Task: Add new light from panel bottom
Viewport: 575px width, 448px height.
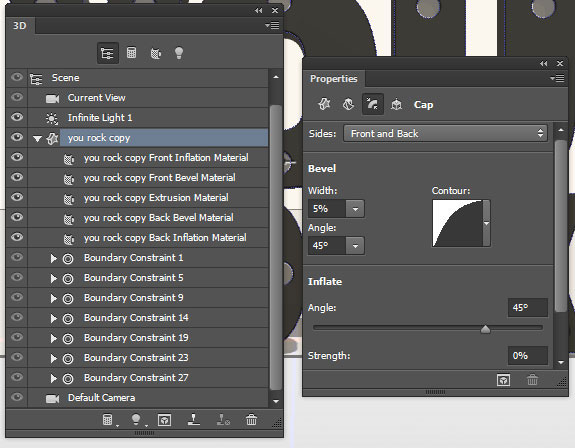Action: (x=136, y=420)
